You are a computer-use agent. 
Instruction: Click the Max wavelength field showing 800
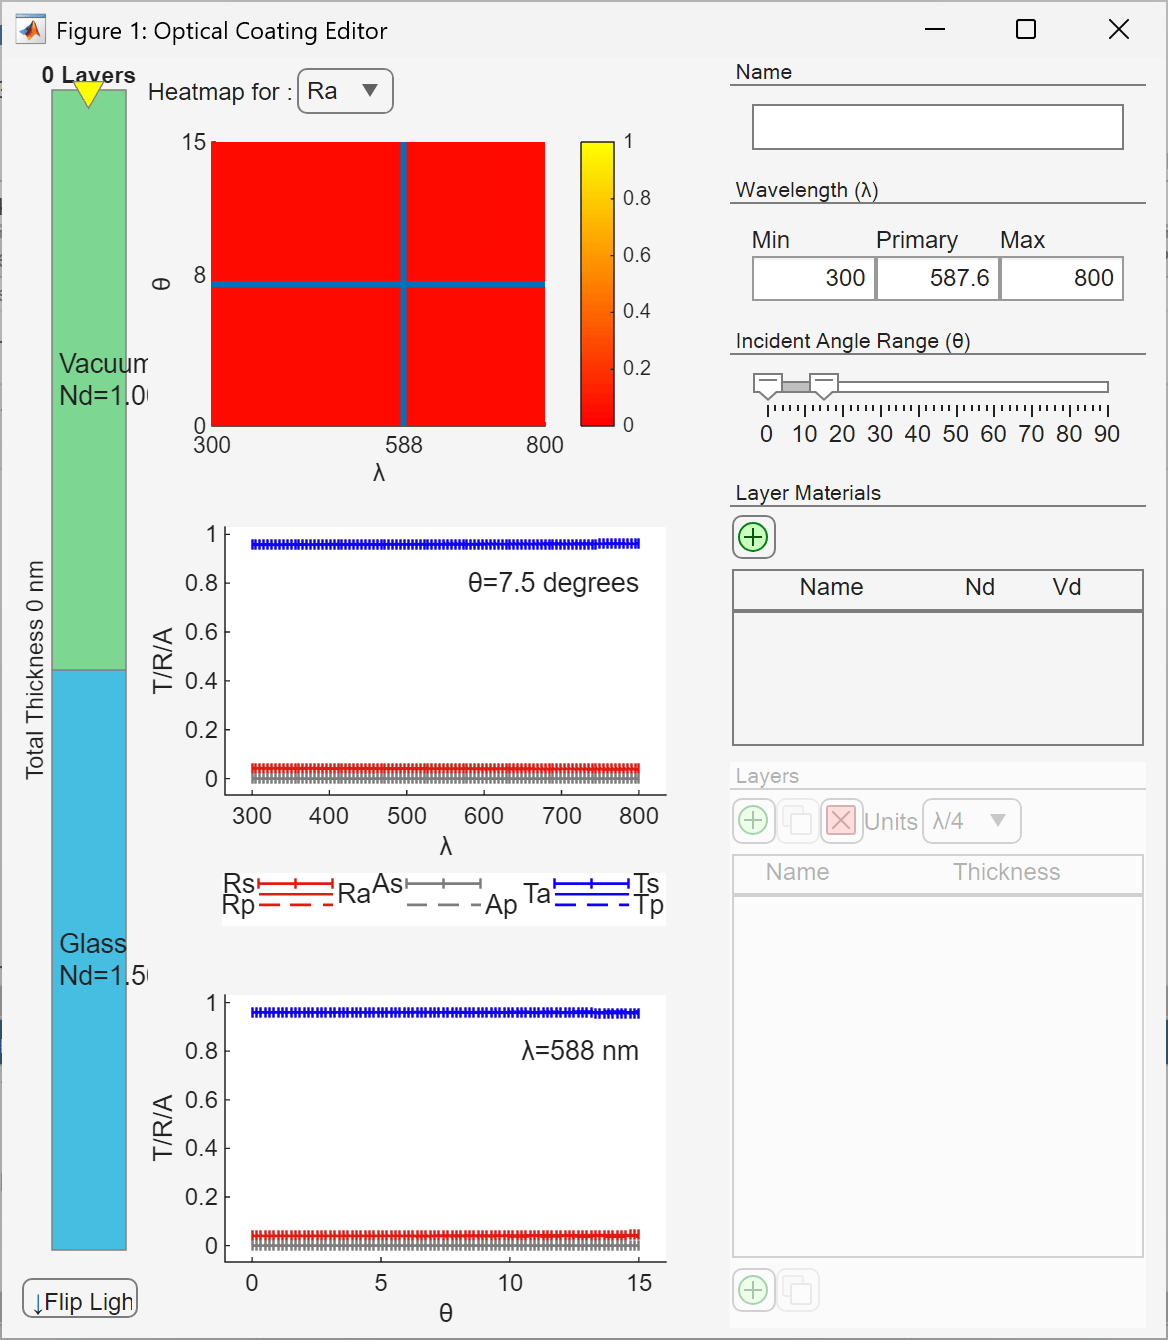pos(1062,278)
